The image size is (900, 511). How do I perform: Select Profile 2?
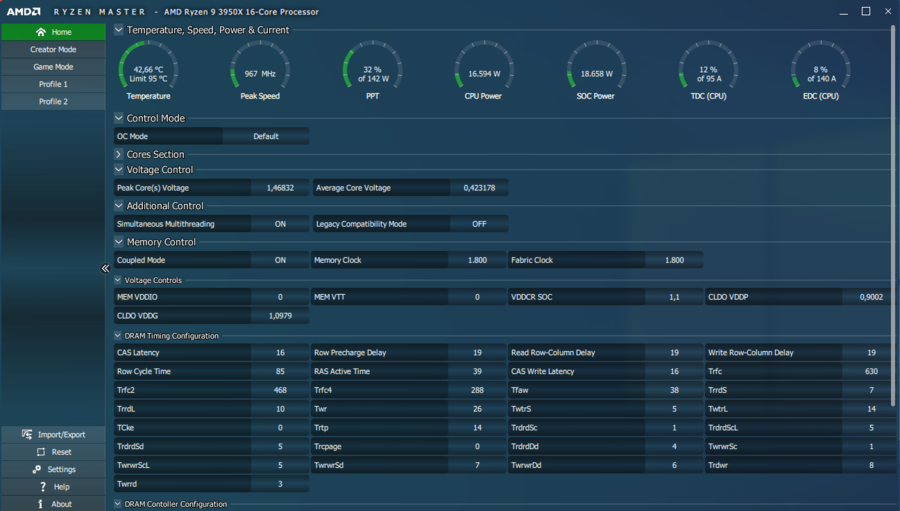[x=53, y=101]
